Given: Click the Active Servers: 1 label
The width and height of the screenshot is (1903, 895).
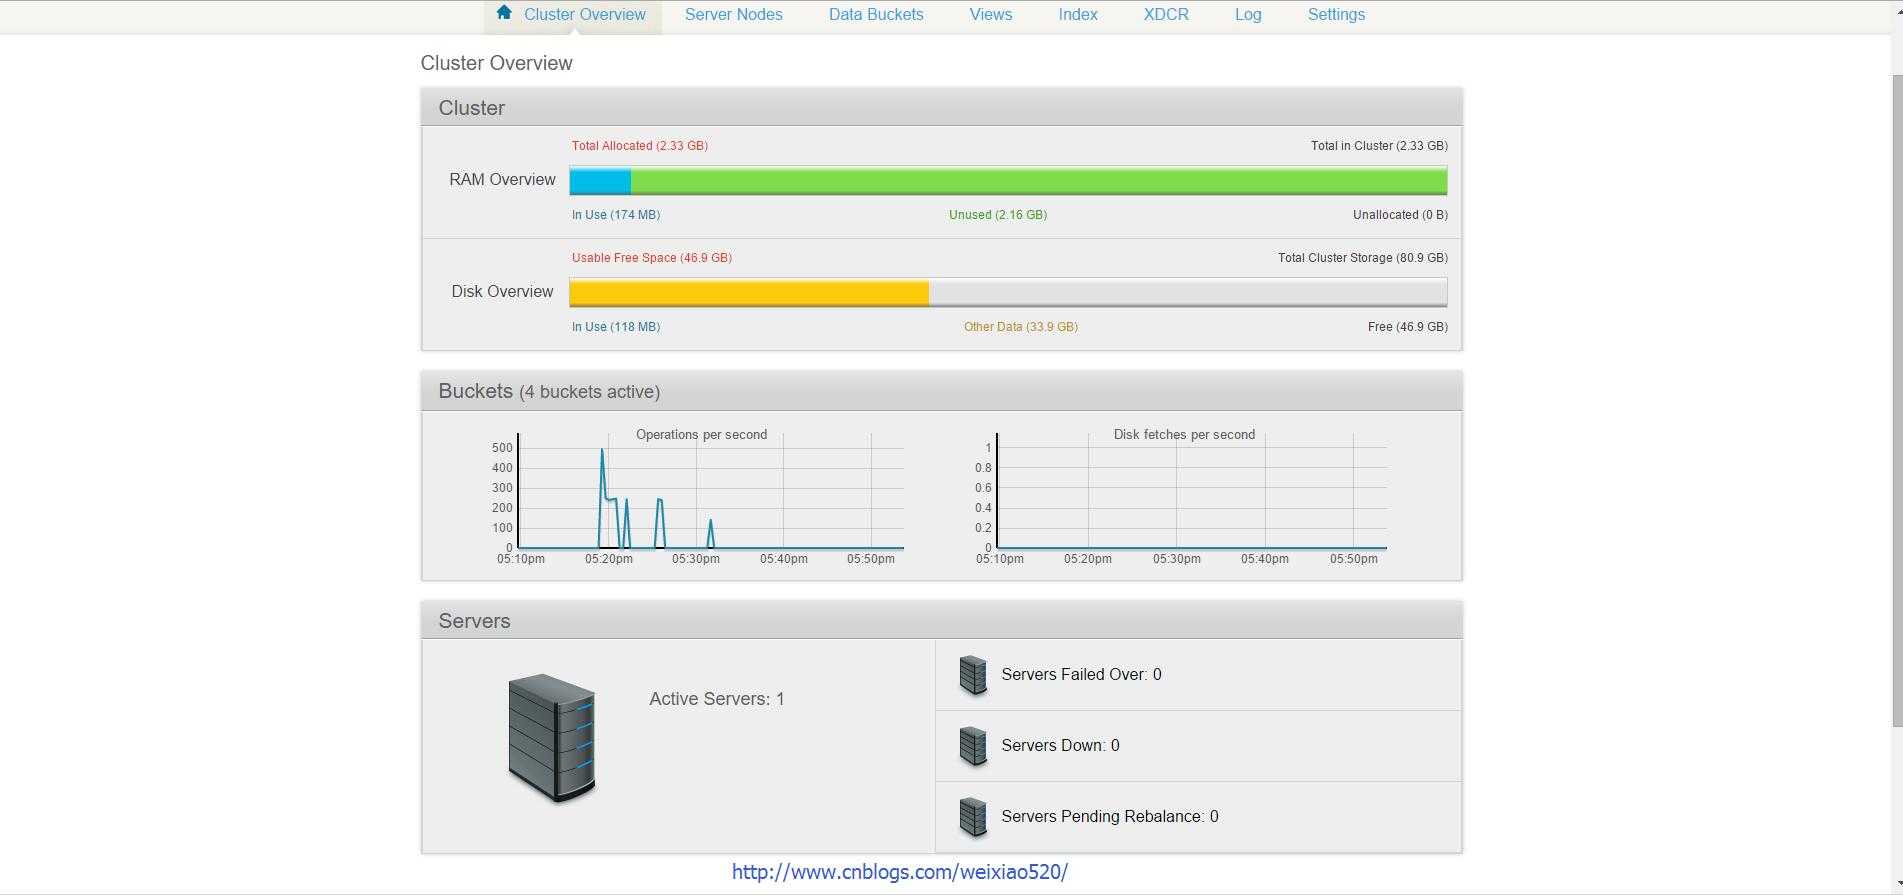Looking at the screenshot, I should 717,699.
